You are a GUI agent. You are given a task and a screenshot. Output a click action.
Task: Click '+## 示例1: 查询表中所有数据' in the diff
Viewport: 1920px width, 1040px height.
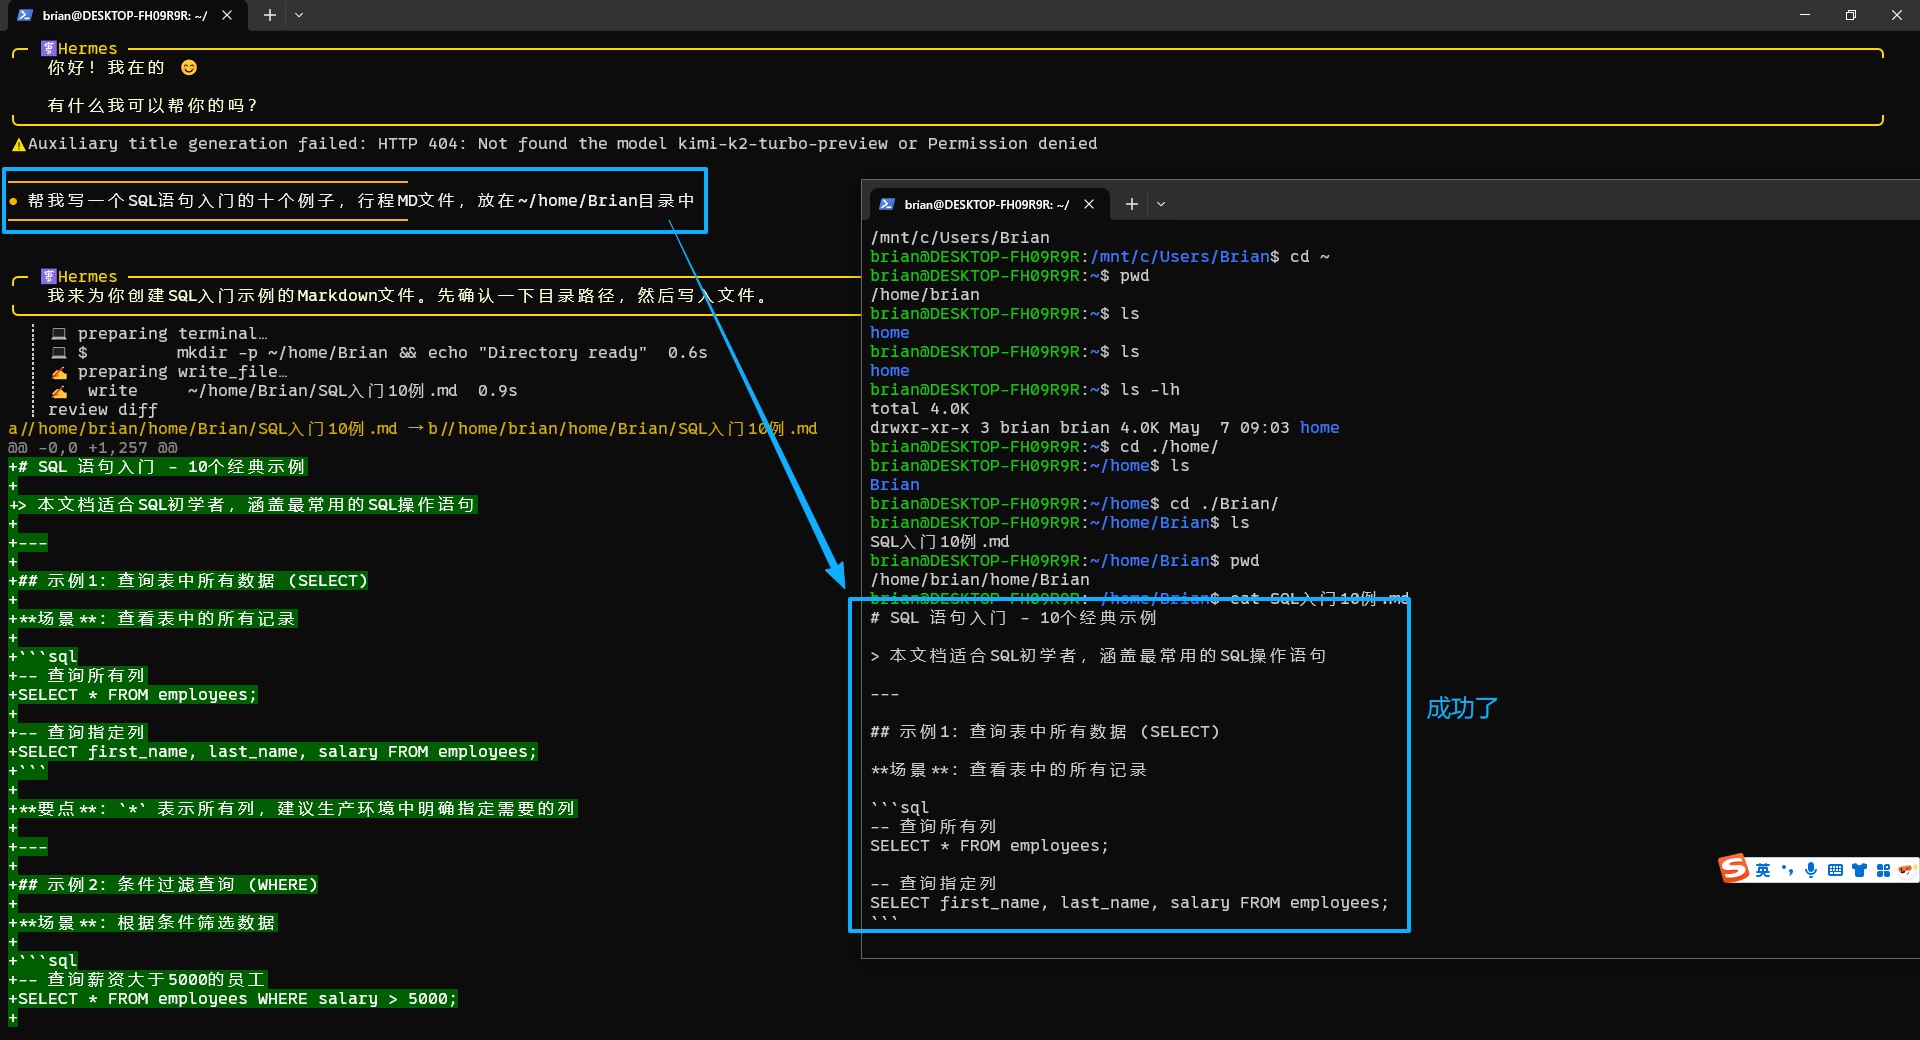point(188,581)
